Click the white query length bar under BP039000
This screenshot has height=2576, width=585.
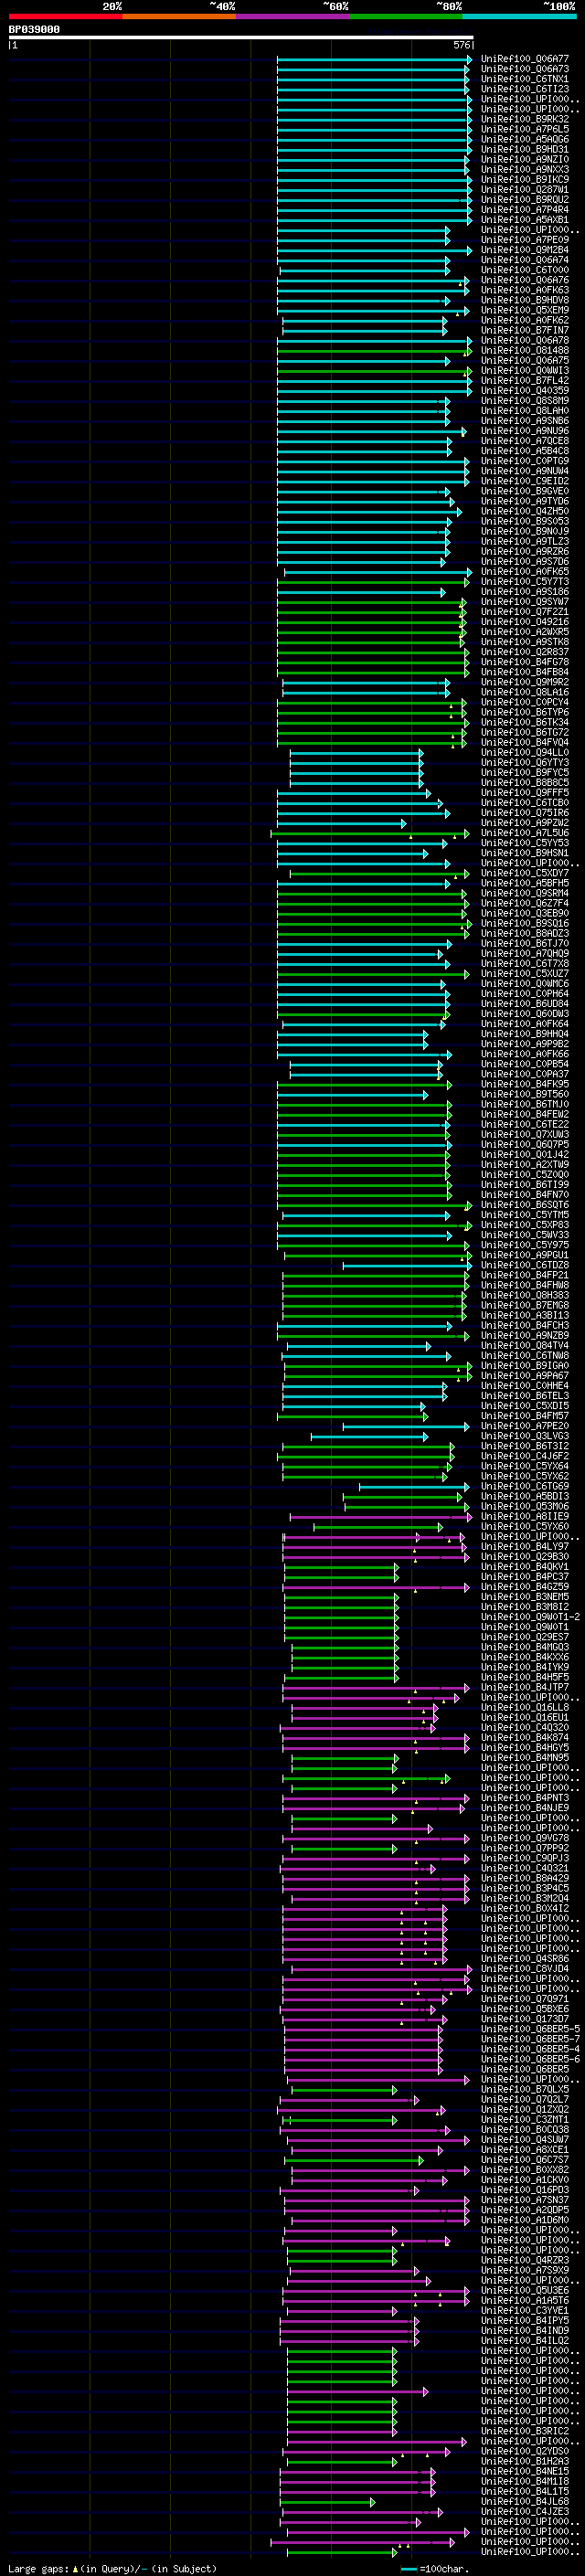pos(241,38)
